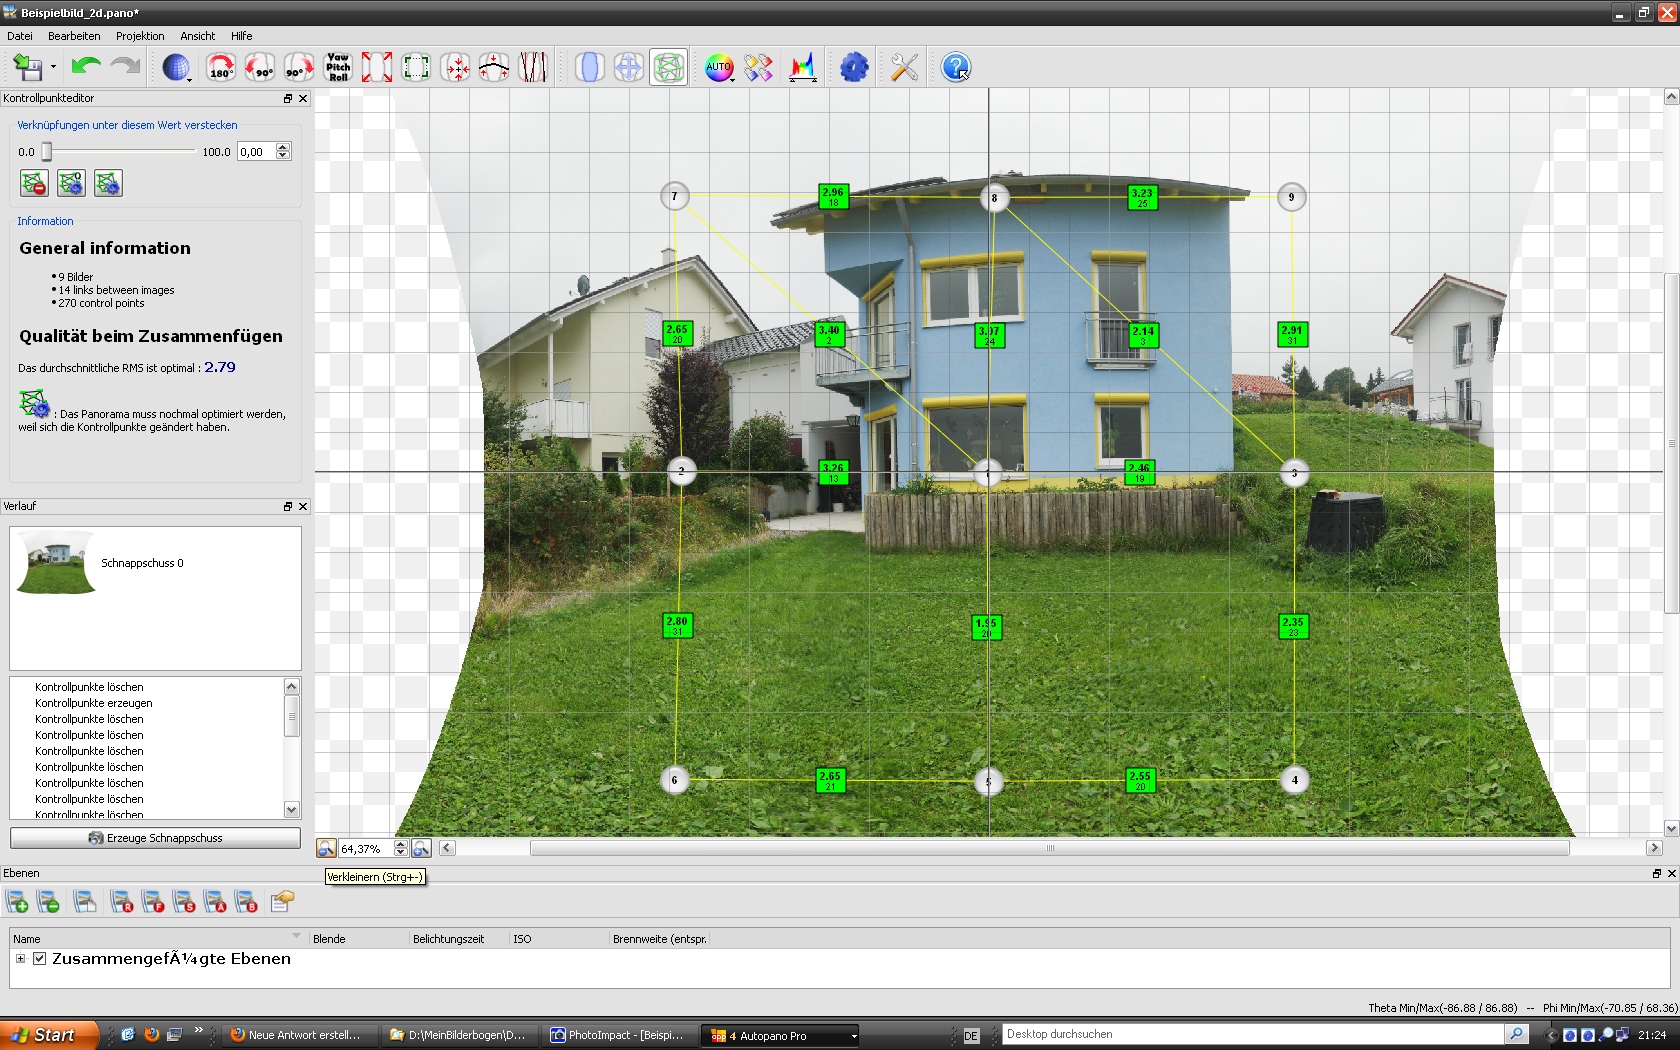Open the Projektion menu
Viewport: 1680px width, 1050px height.
pyautogui.click(x=140, y=36)
